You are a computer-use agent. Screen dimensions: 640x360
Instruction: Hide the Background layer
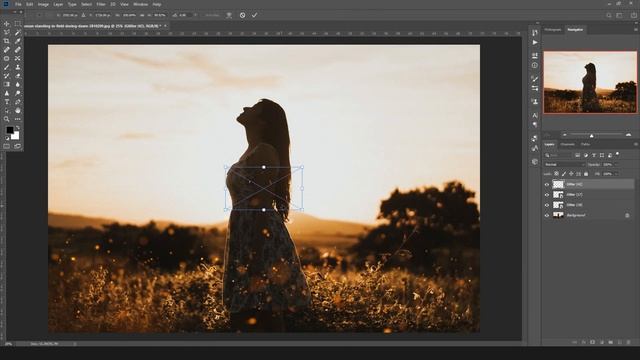click(x=547, y=215)
